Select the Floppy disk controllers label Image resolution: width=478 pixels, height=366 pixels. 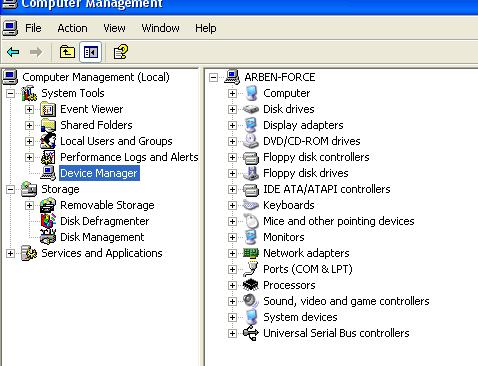(316, 157)
